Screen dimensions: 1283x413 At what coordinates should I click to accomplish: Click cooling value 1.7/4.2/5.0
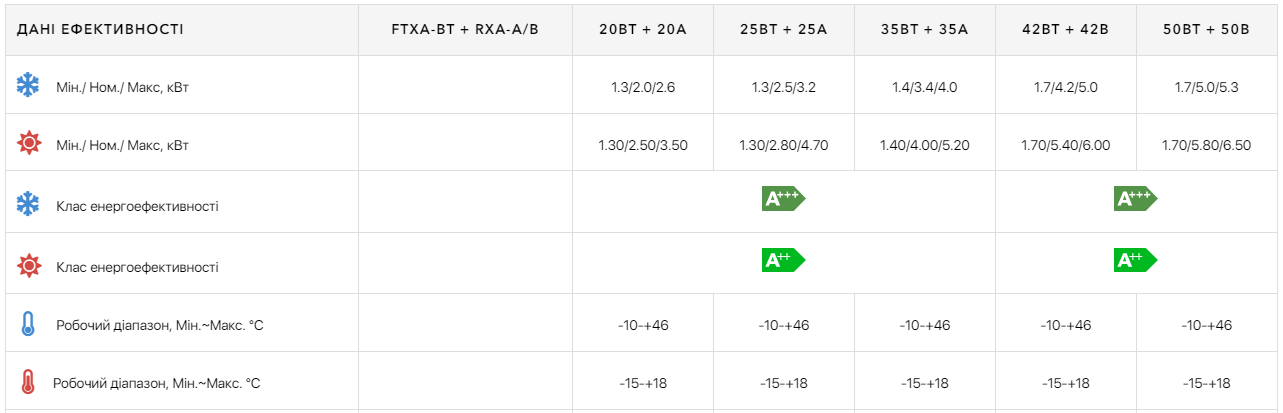tap(1065, 87)
